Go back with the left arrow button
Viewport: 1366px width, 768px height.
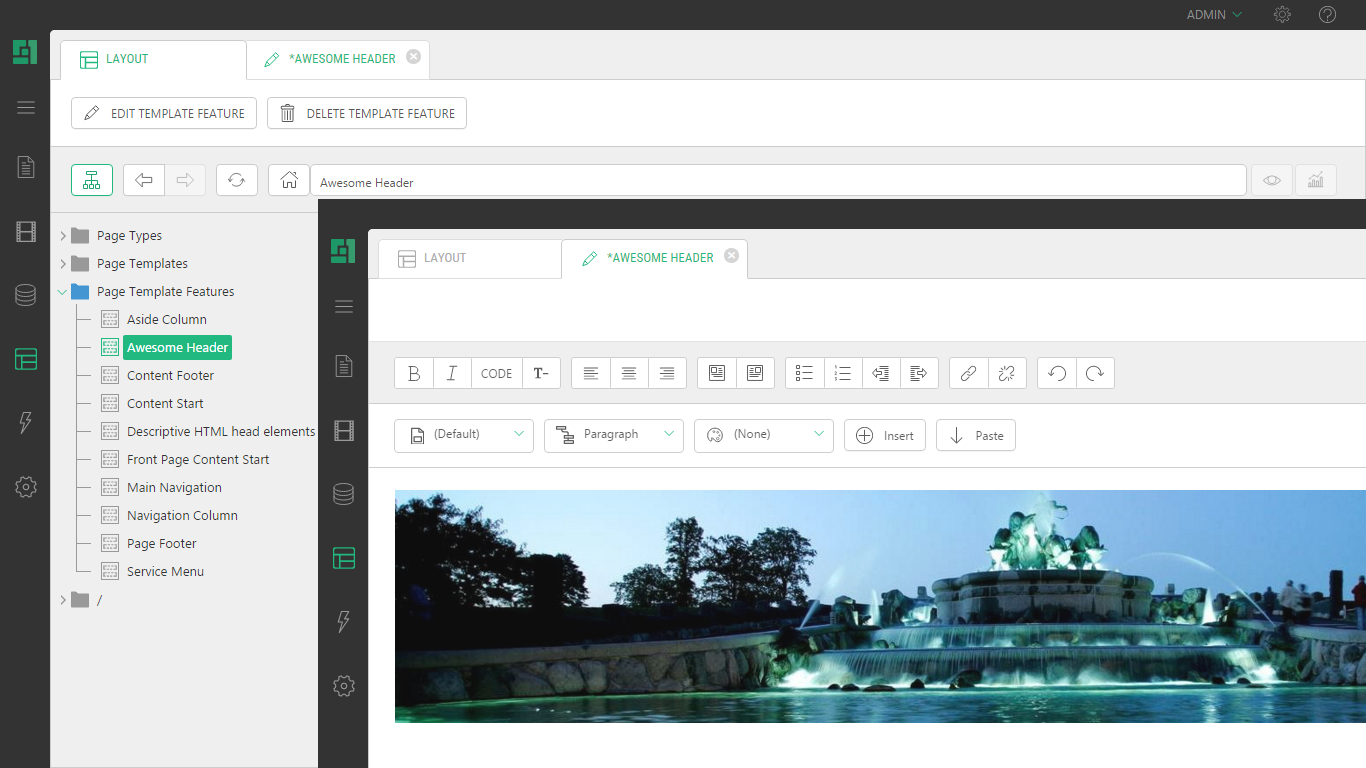click(x=144, y=180)
